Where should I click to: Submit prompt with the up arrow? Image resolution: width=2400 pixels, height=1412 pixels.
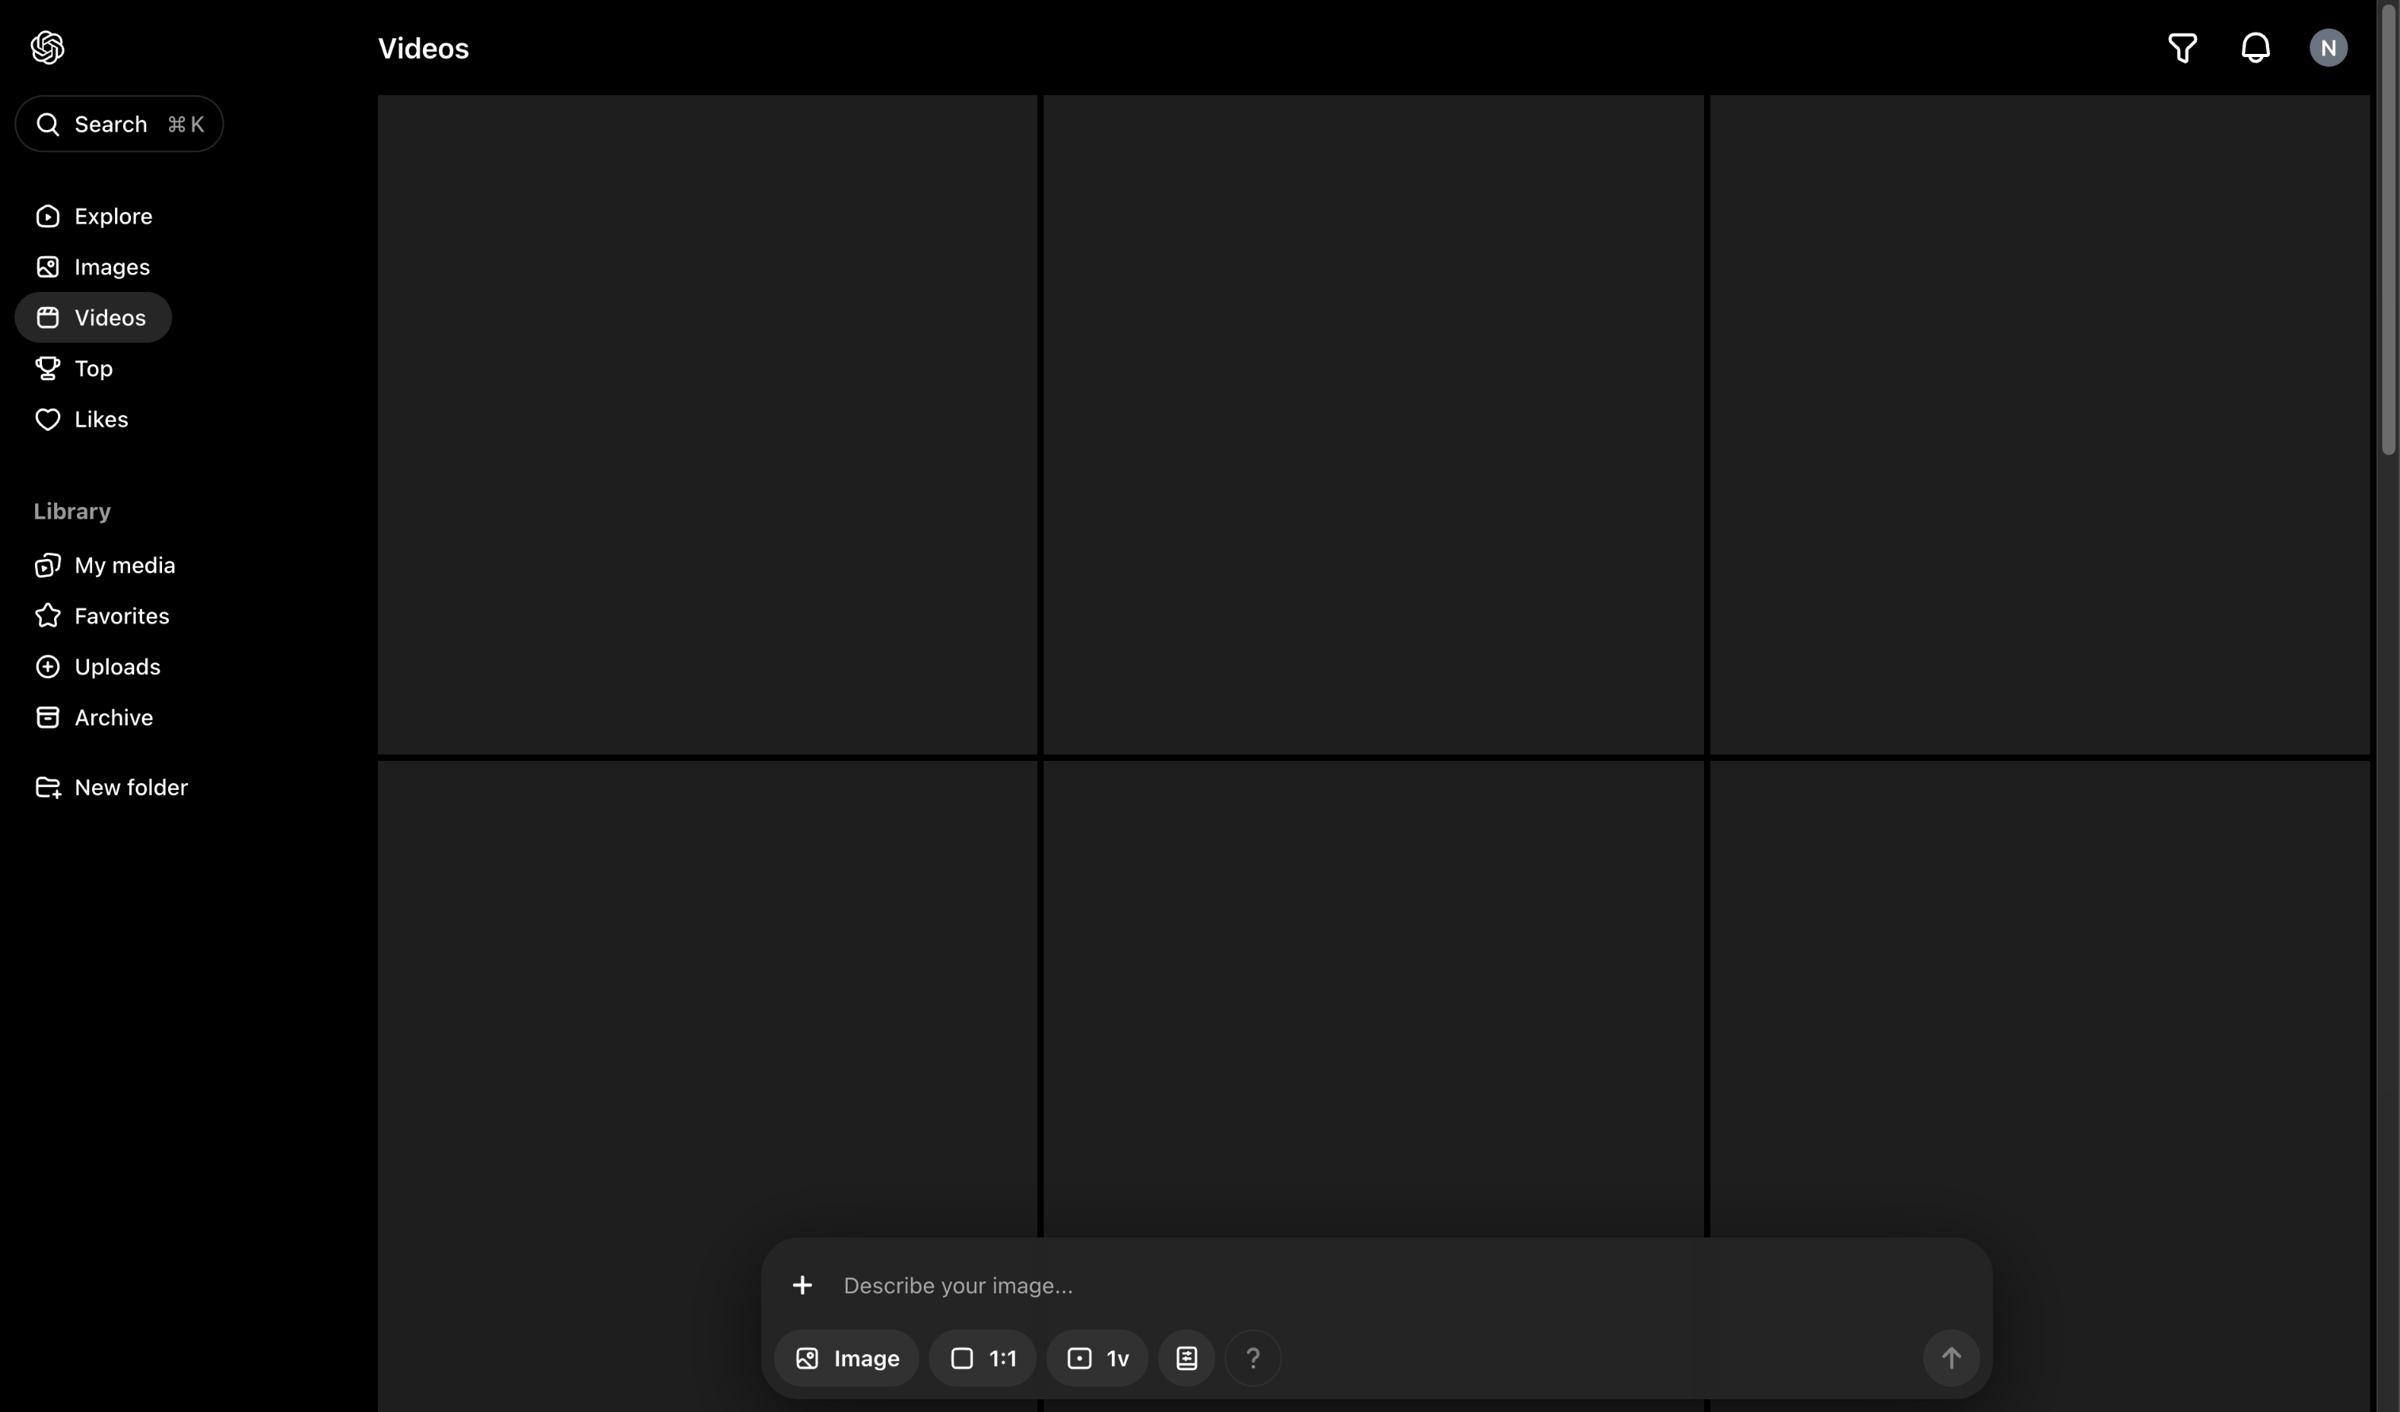[1950, 1358]
